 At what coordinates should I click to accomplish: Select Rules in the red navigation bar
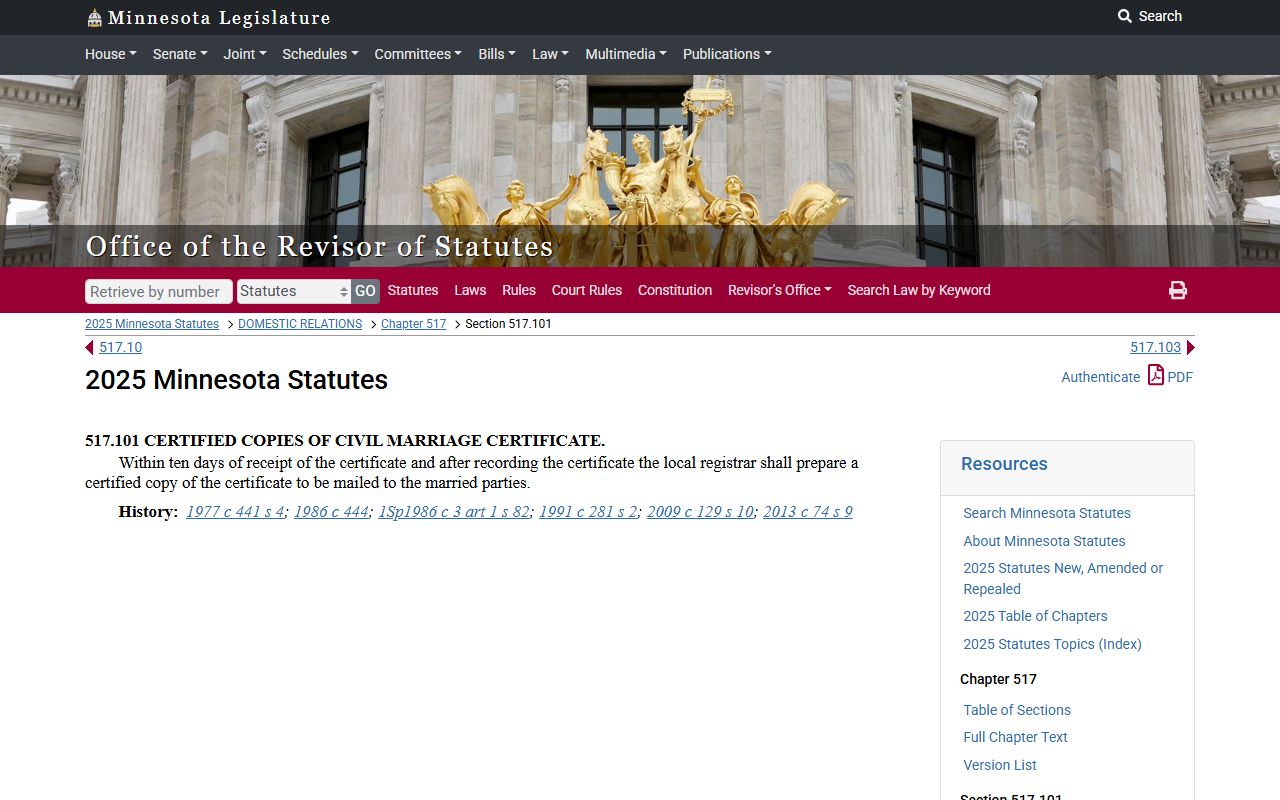point(519,290)
